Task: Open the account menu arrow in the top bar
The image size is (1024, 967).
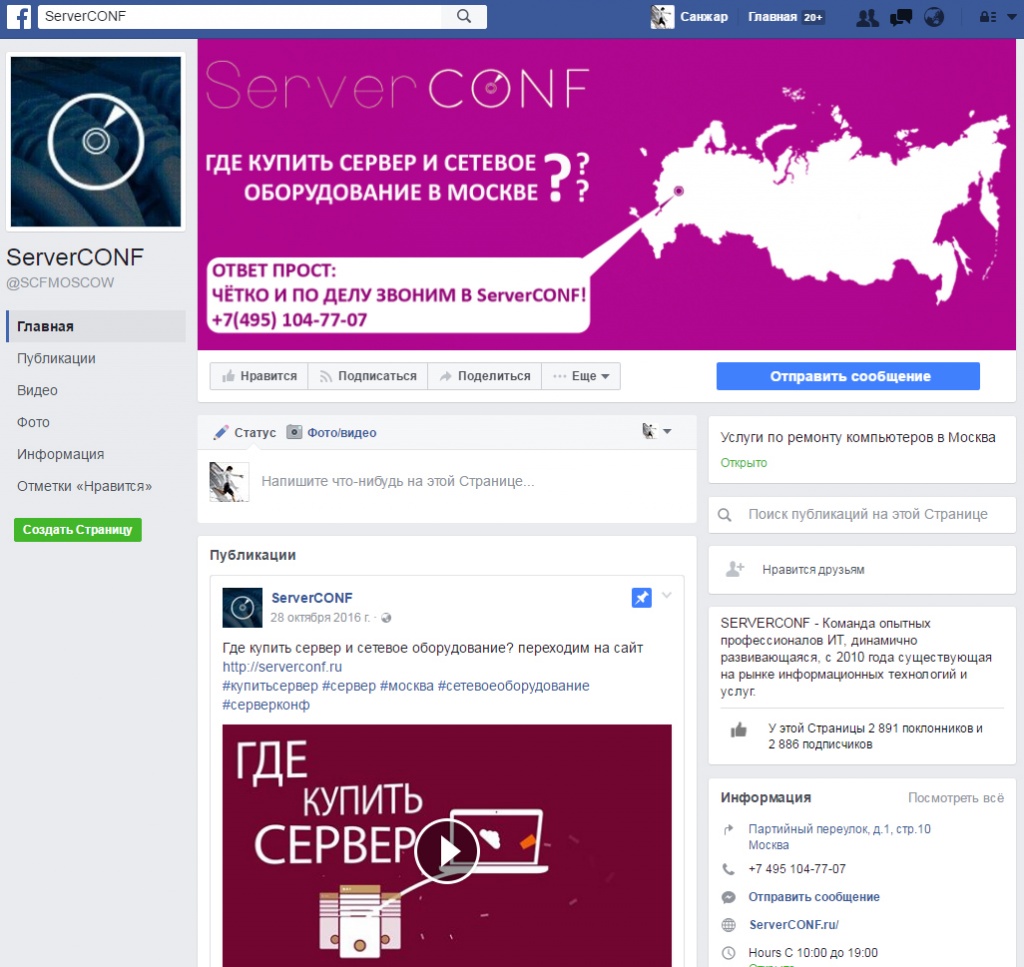Action: pos(1012,17)
